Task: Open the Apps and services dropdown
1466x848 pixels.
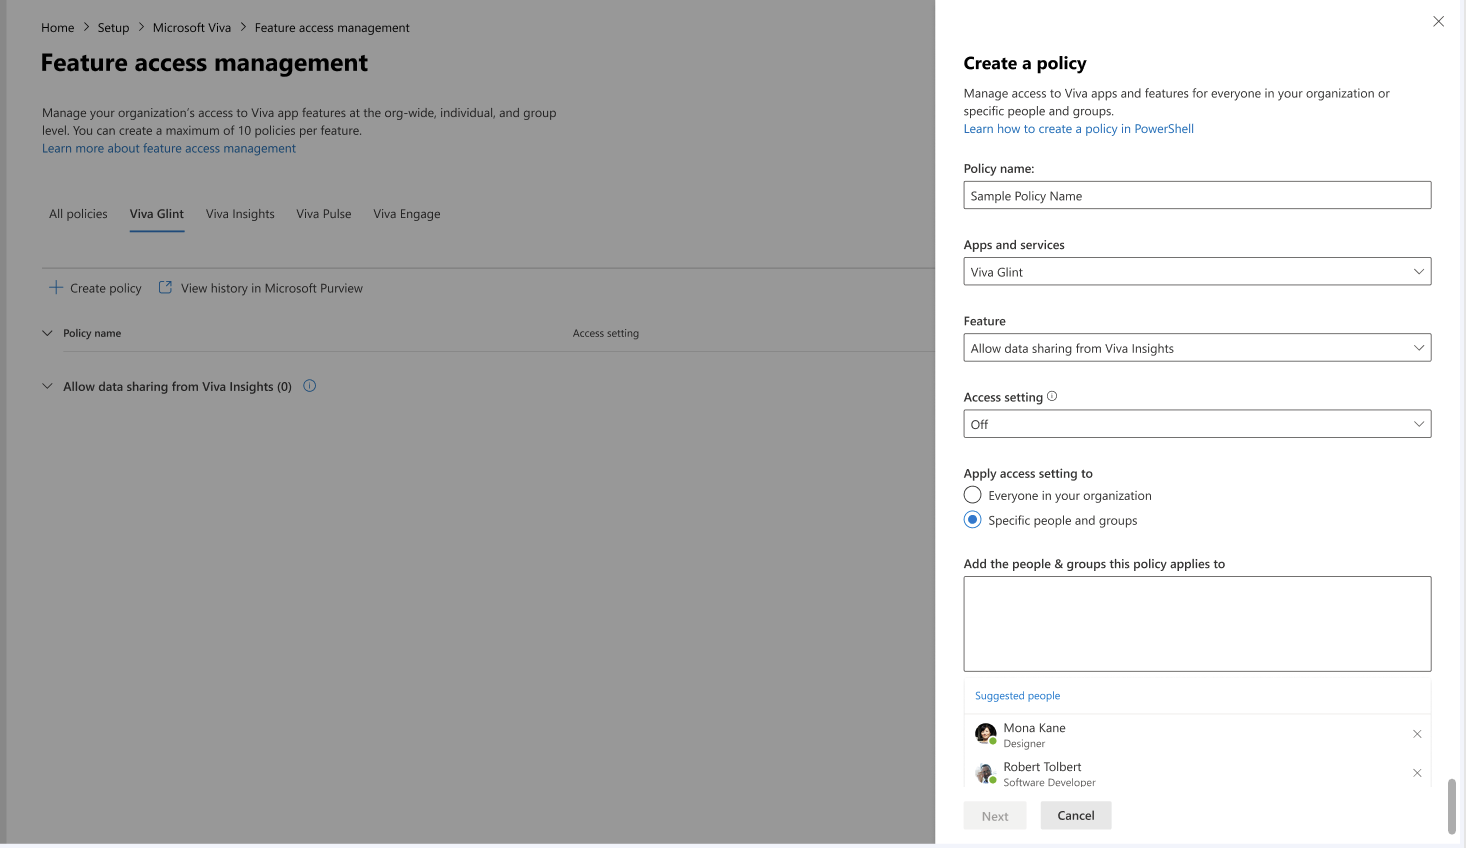Action: (x=1197, y=272)
